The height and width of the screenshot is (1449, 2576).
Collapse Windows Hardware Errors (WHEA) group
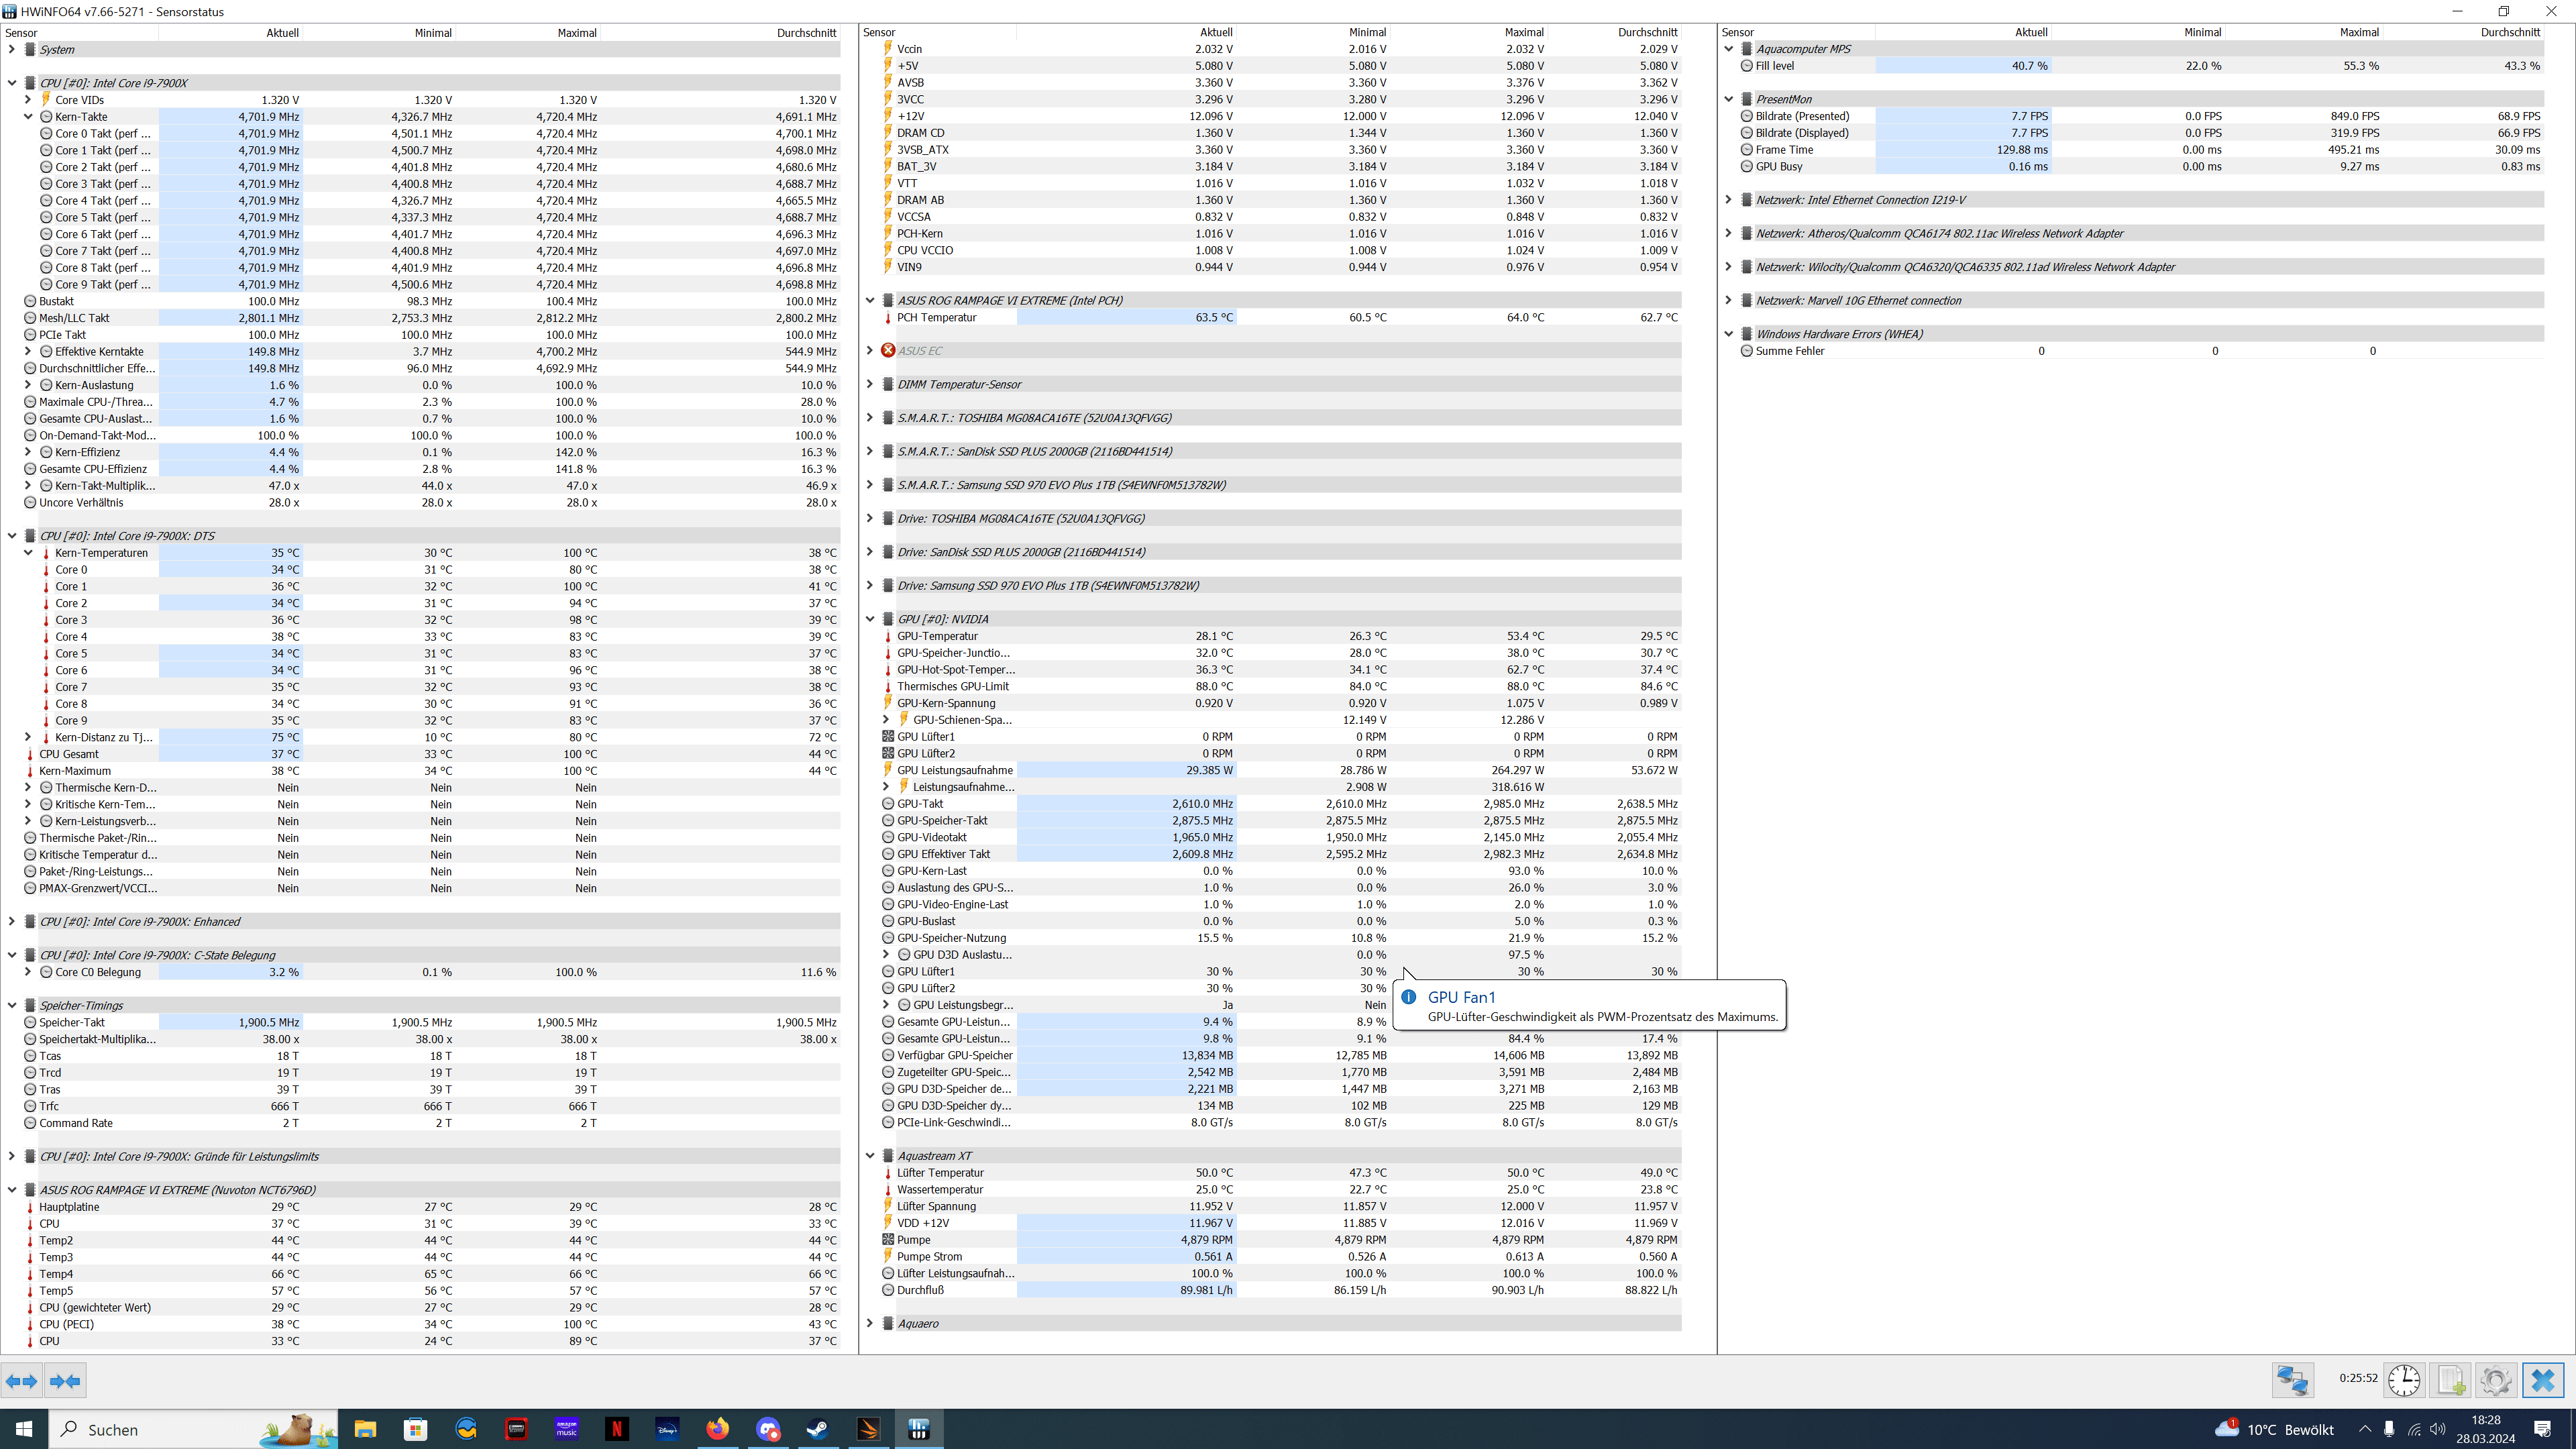coord(1728,334)
